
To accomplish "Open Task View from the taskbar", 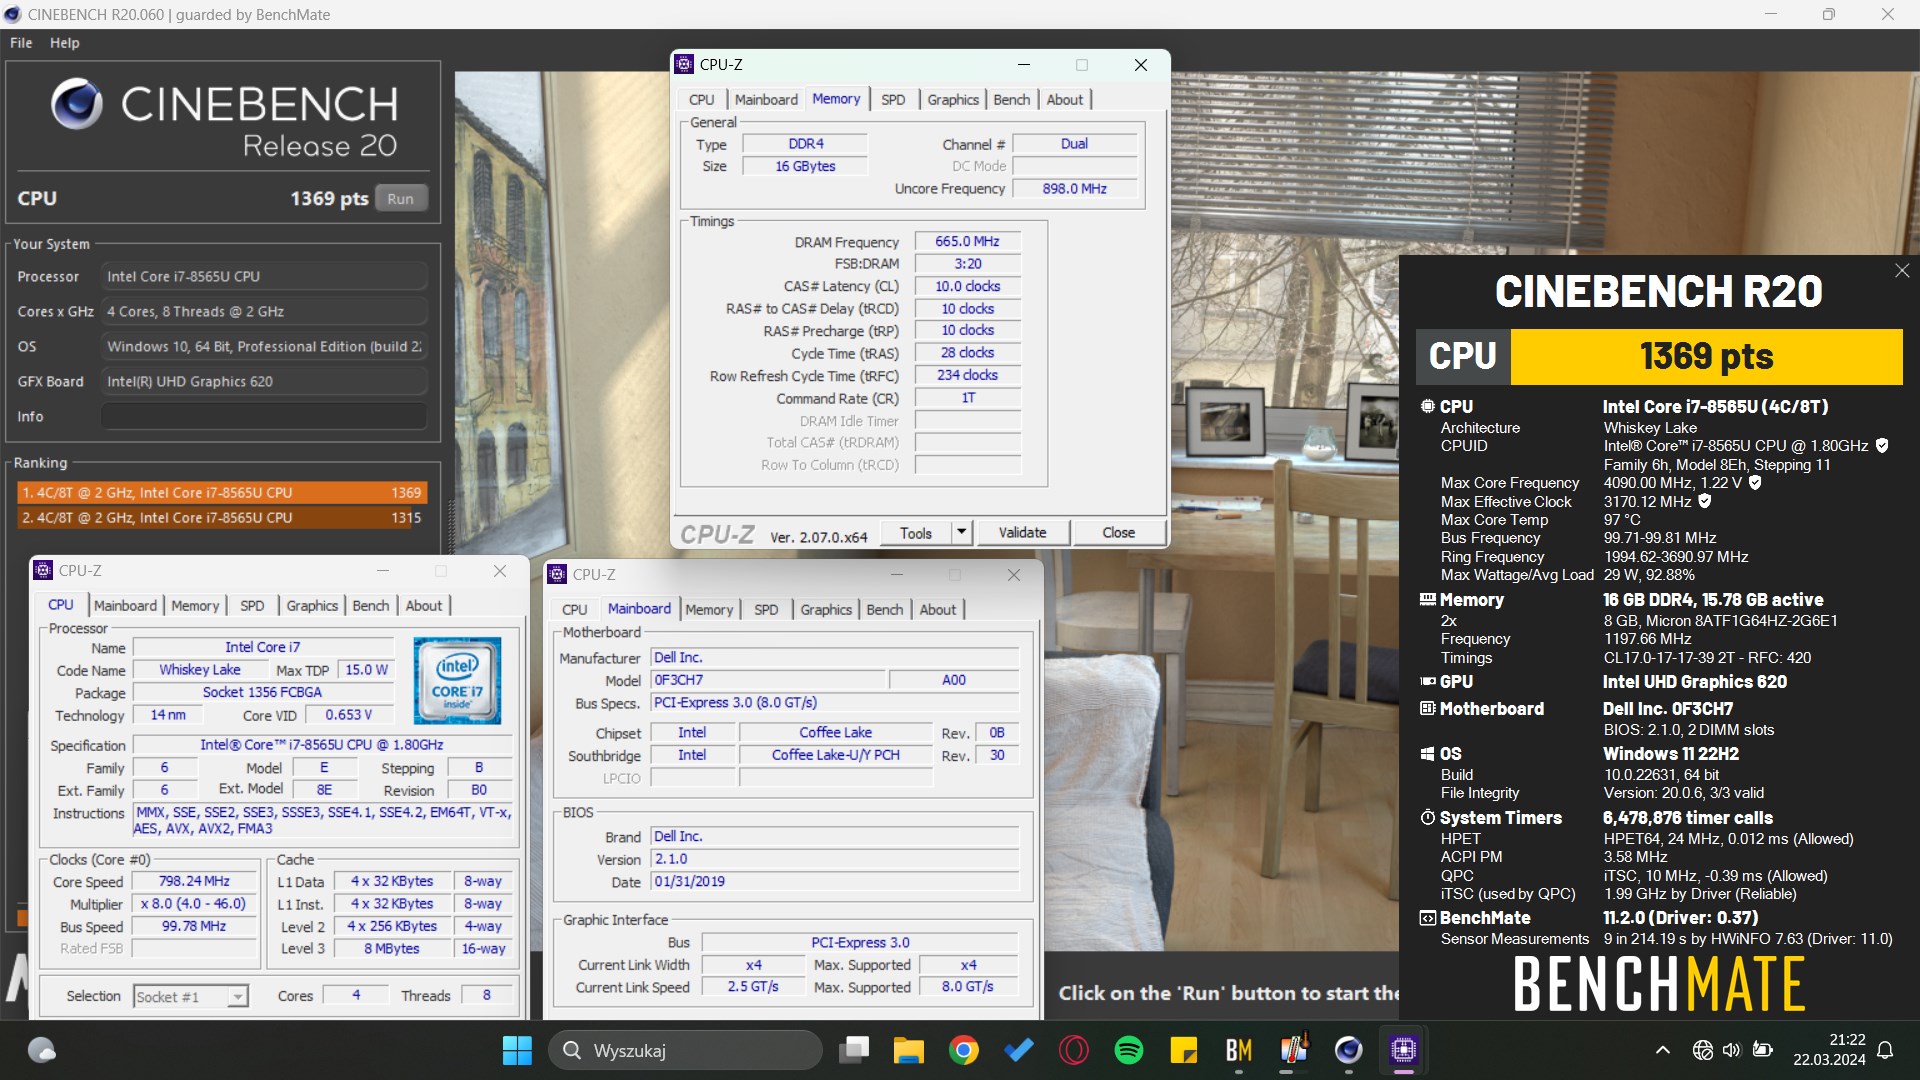I will (854, 1050).
